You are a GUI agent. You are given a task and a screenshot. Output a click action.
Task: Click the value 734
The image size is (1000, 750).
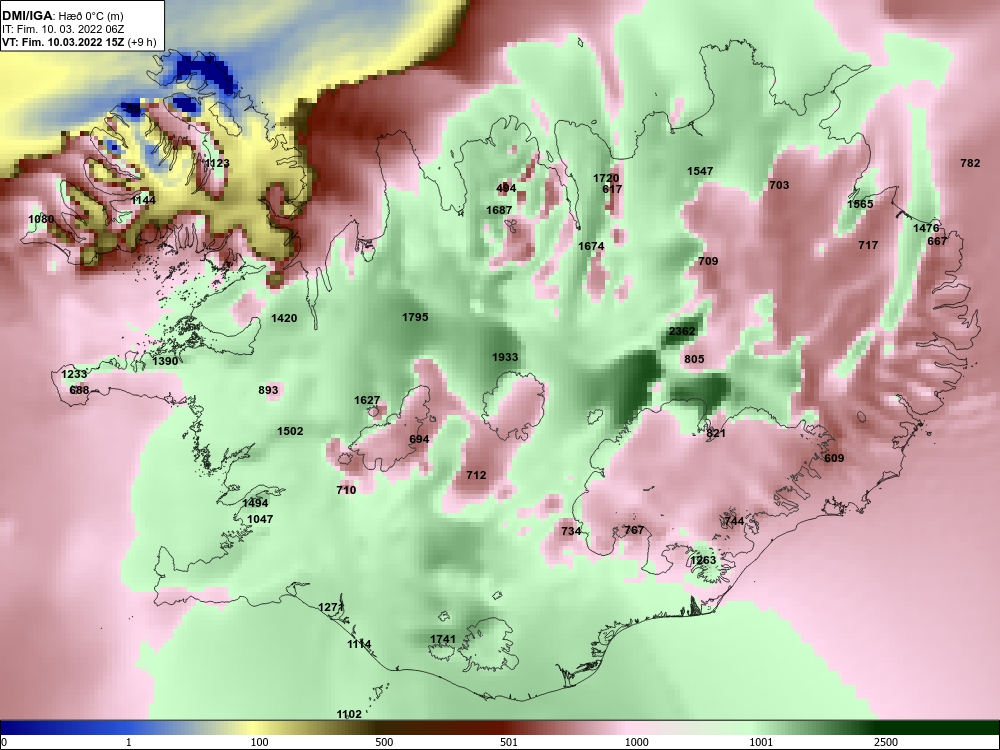pyautogui.click(x=571, y=531)
